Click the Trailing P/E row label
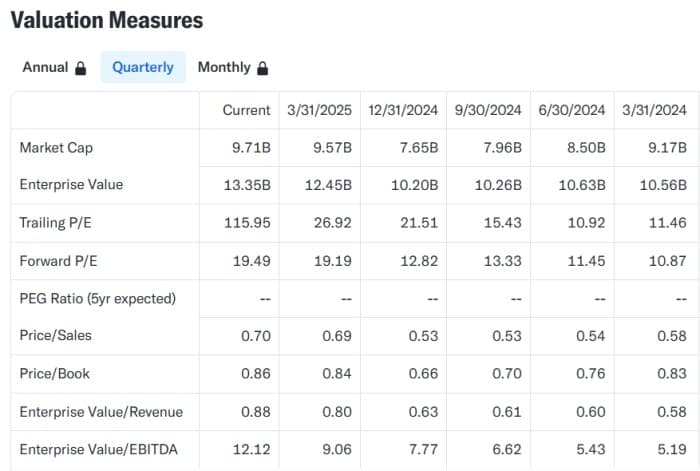 coord(55,223)
